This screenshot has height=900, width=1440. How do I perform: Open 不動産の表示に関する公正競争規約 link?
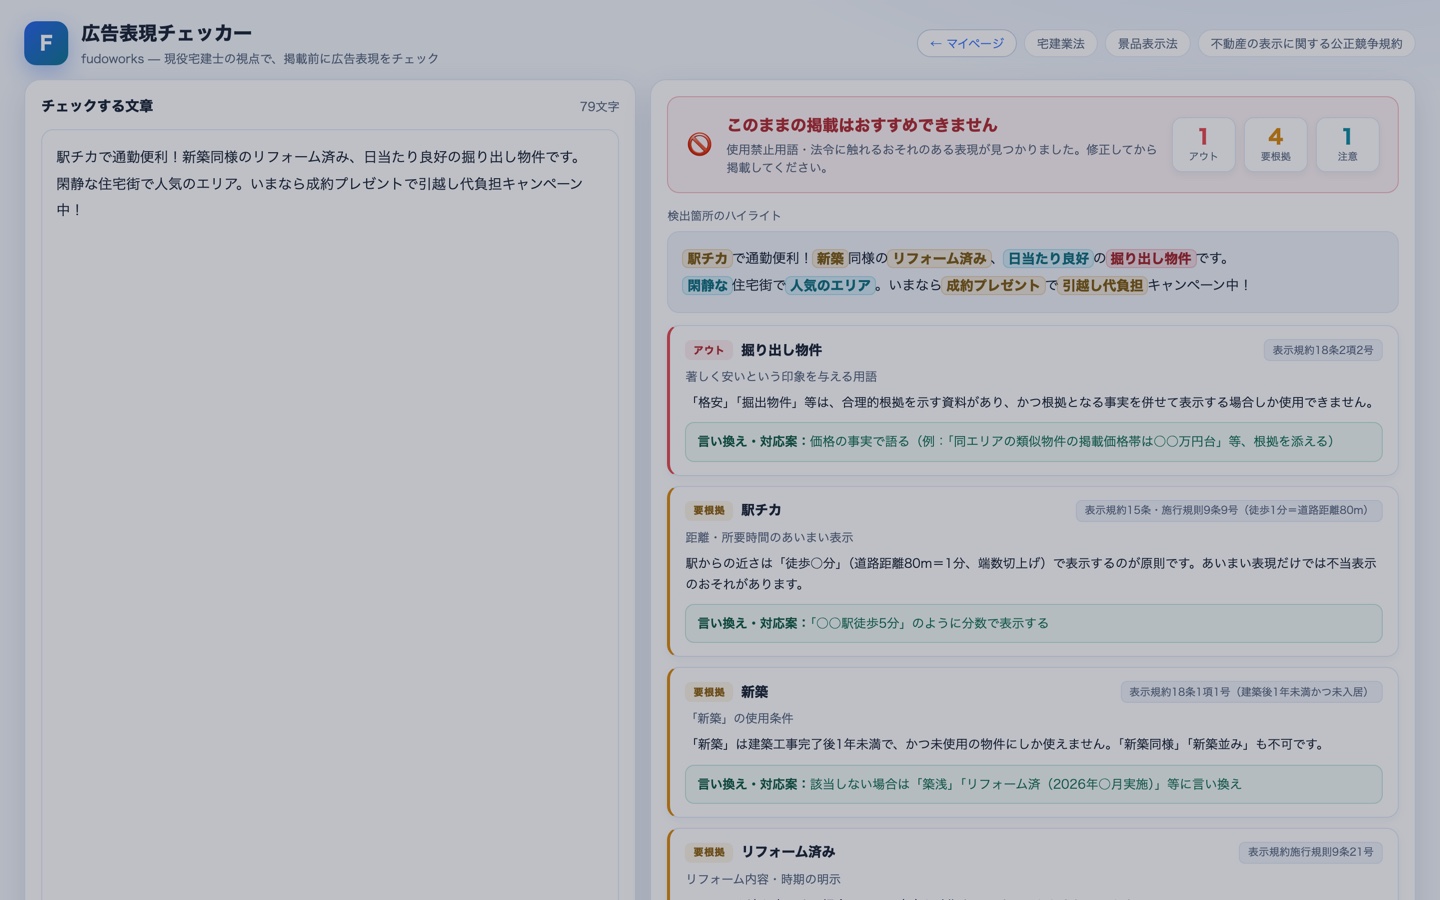tap(1306, 43)
